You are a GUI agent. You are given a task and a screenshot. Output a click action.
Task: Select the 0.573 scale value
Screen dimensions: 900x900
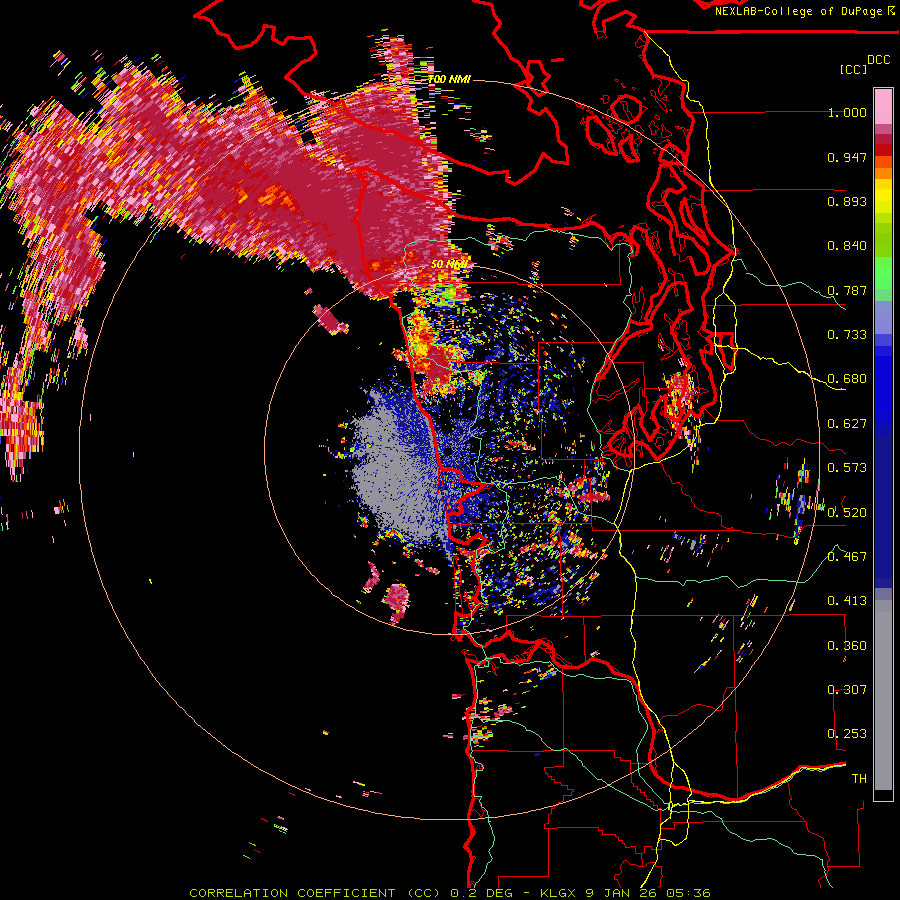(847, 468)
